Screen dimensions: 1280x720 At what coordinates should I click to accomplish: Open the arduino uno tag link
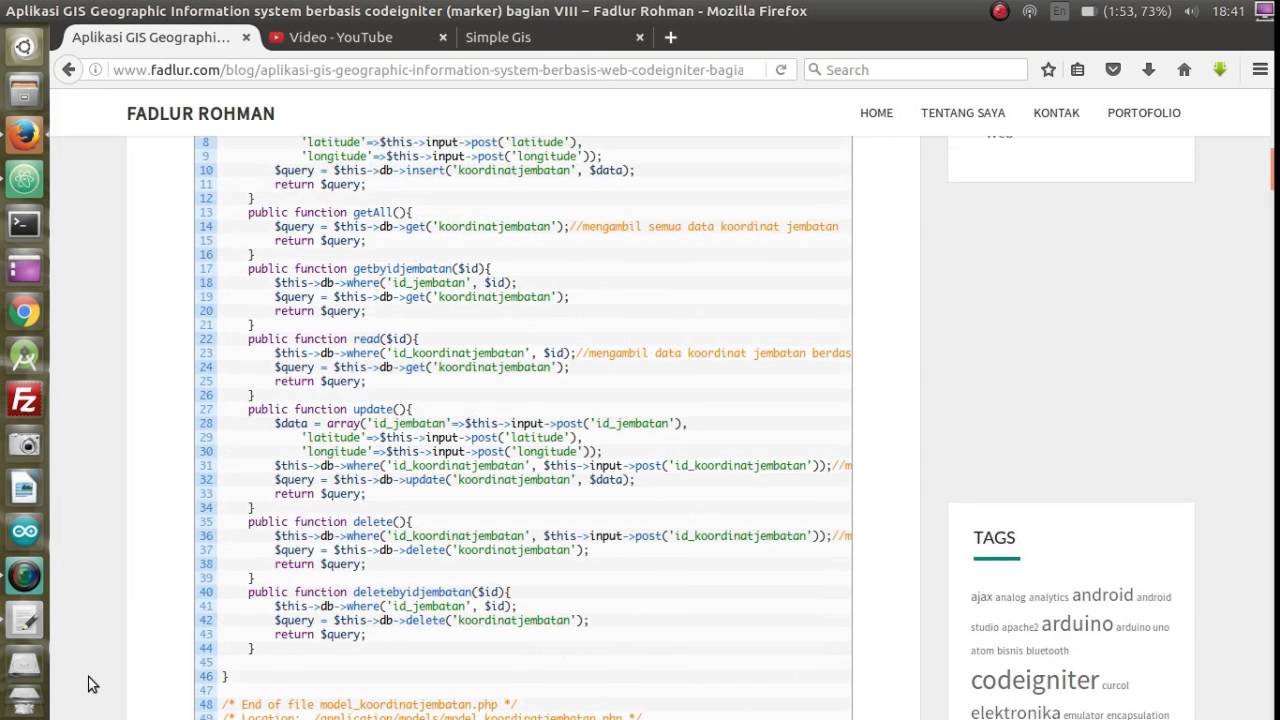(x=1142, y=628)
